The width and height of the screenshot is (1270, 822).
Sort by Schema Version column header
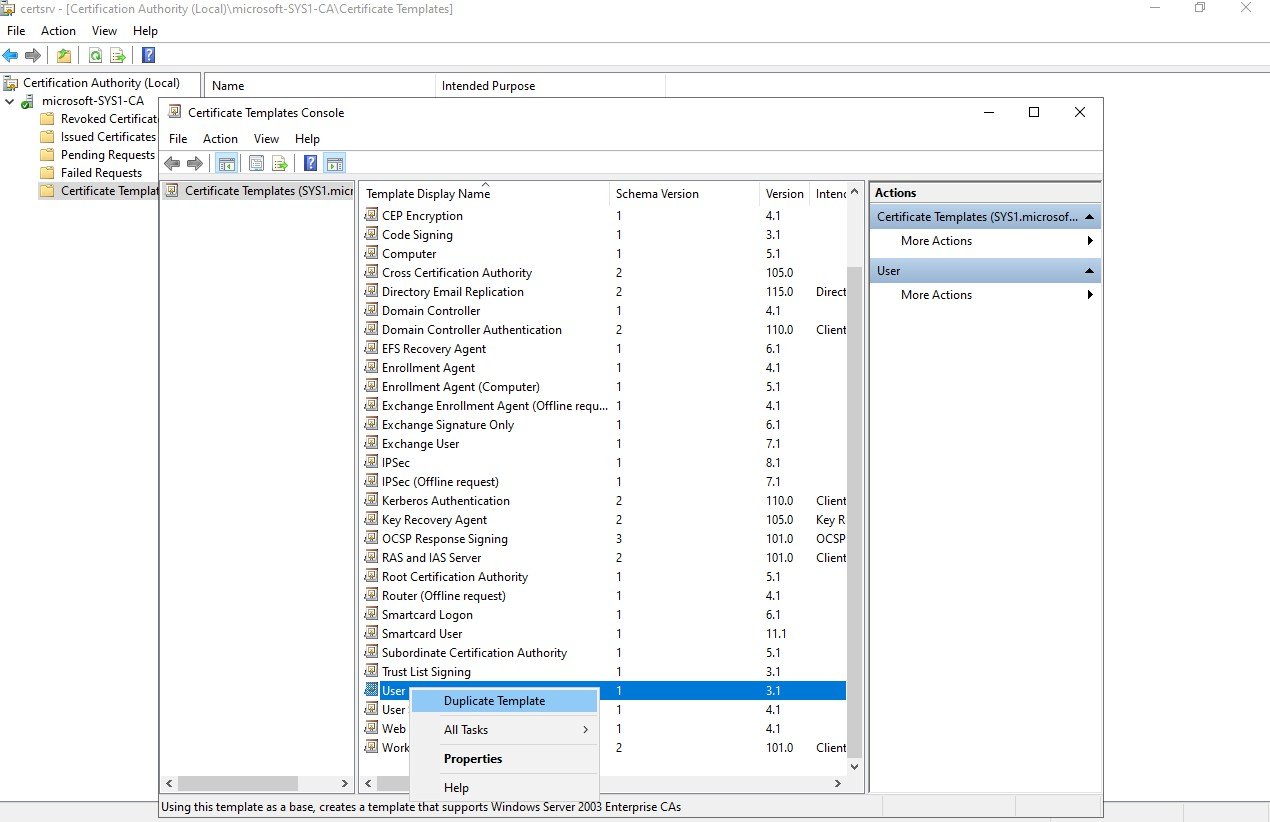click(x=685, y=193)
